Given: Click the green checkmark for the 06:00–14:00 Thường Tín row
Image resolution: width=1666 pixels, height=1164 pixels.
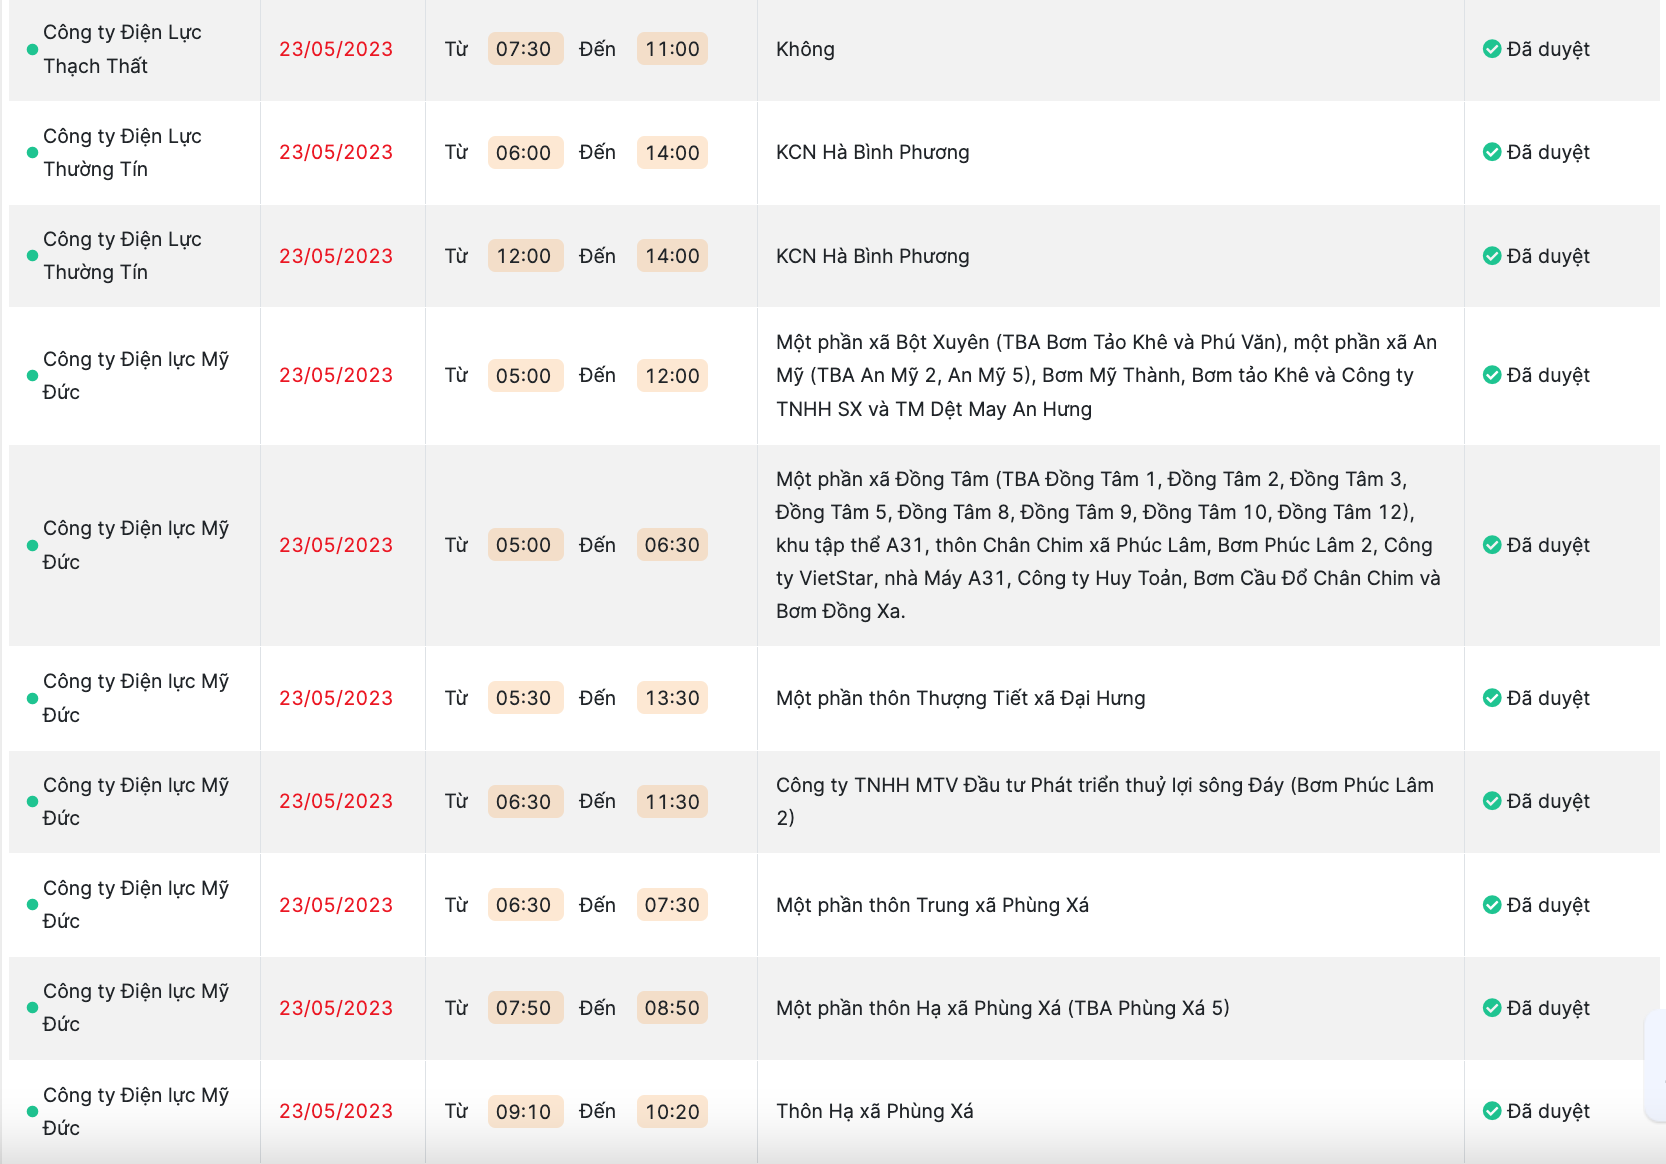Looking at the screenshot, I should point(1491,152).
